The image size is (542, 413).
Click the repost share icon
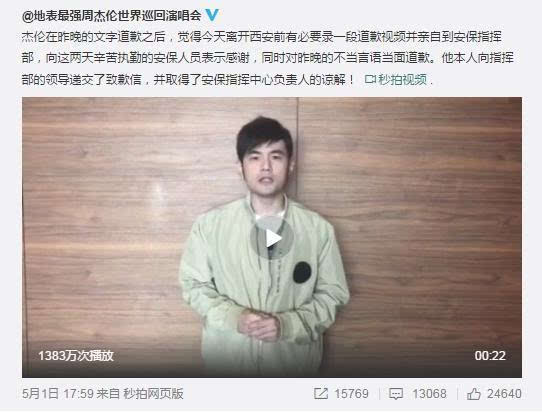pyautogui.click(x=321, y=394)
